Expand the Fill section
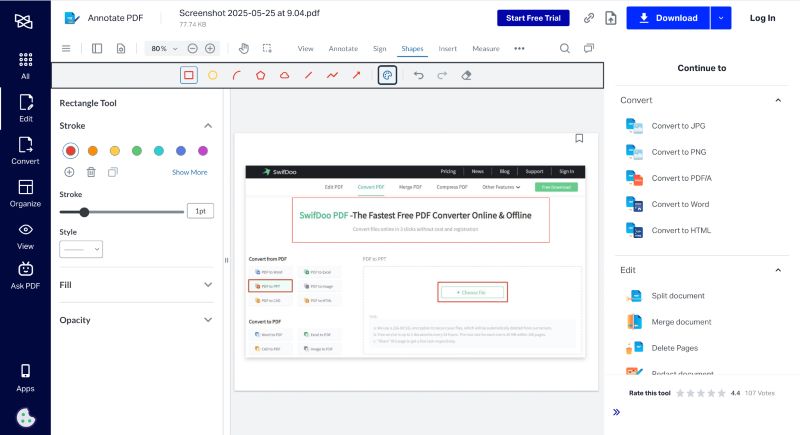This screenshot has width=800, height=435. click(208, 285)
